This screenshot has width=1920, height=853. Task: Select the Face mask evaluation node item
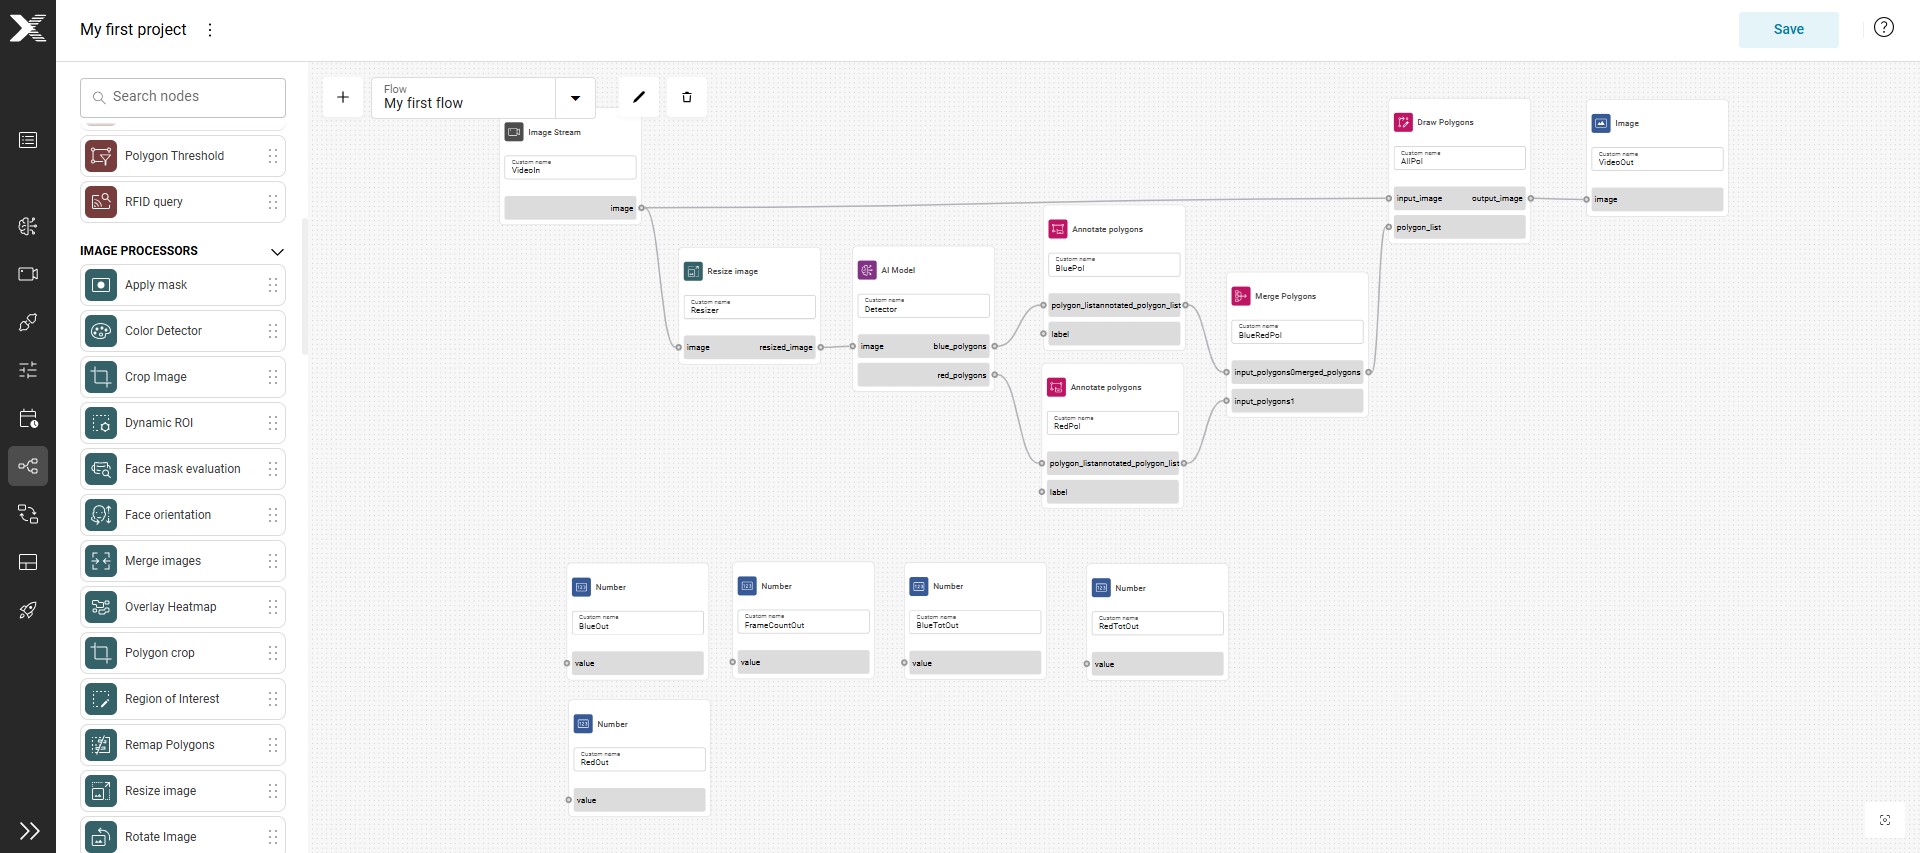click(x=183, y=469)
